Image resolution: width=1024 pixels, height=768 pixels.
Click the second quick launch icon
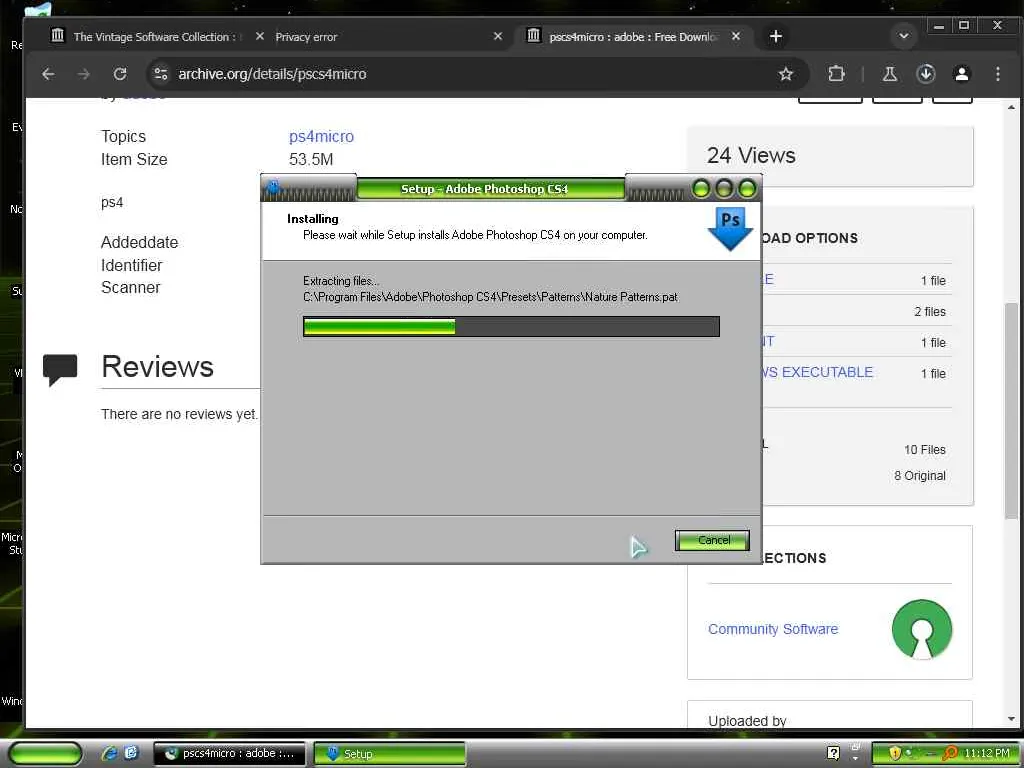[x=131, y=753]
